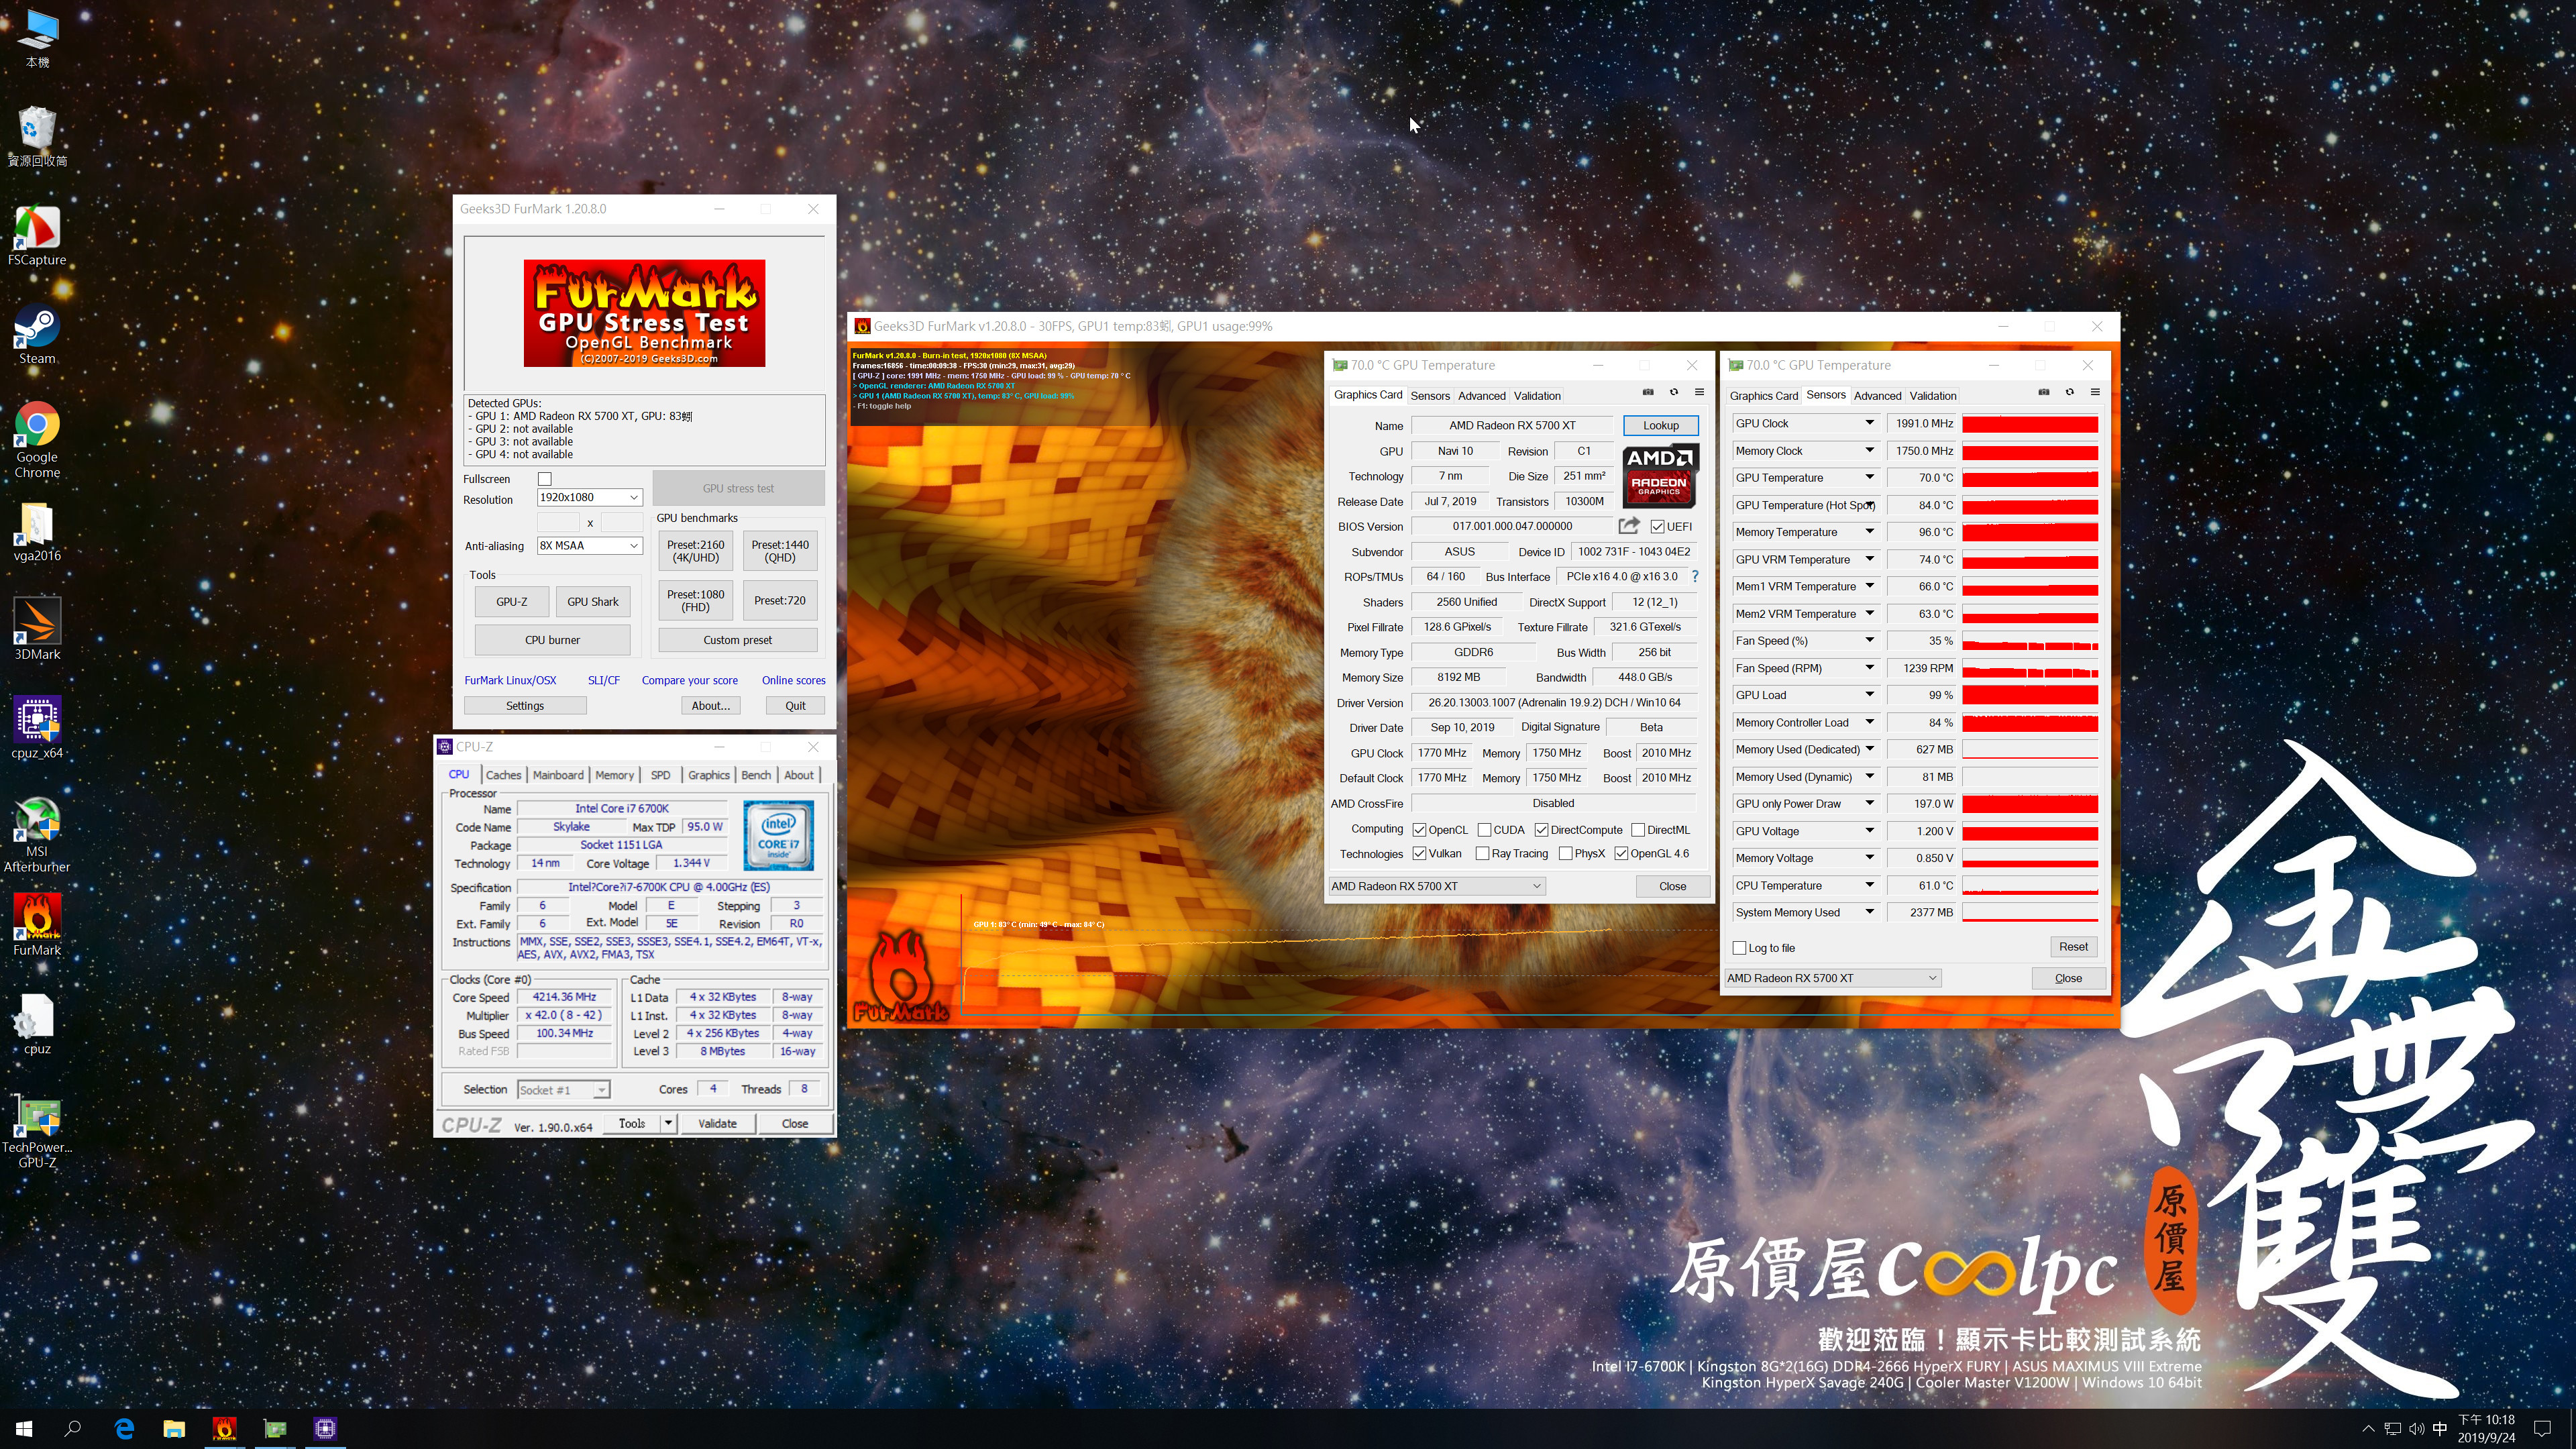Click Bus Interface question mark icon
The height and width of the screenshot is (1449, 2576).
coord(1695,577)
